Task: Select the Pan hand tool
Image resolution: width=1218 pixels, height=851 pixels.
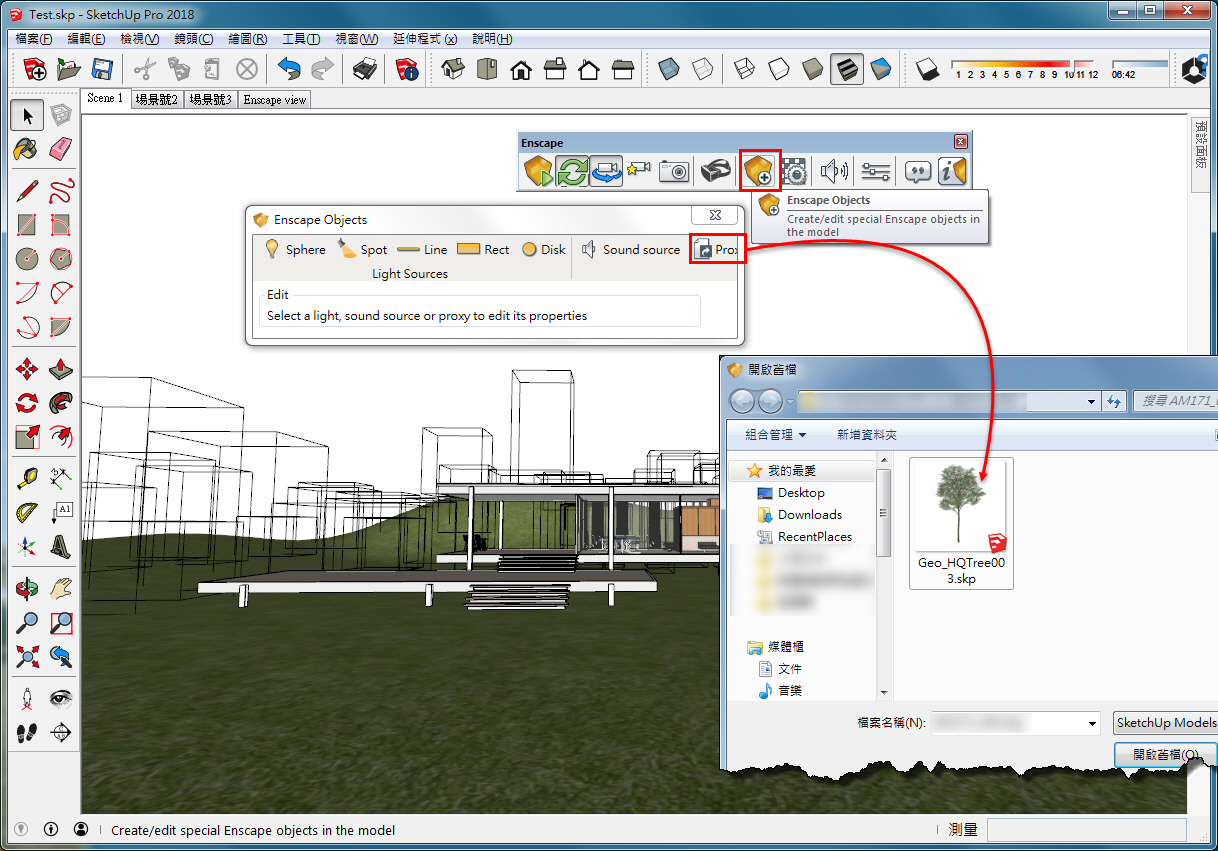Action: (61, 589)
